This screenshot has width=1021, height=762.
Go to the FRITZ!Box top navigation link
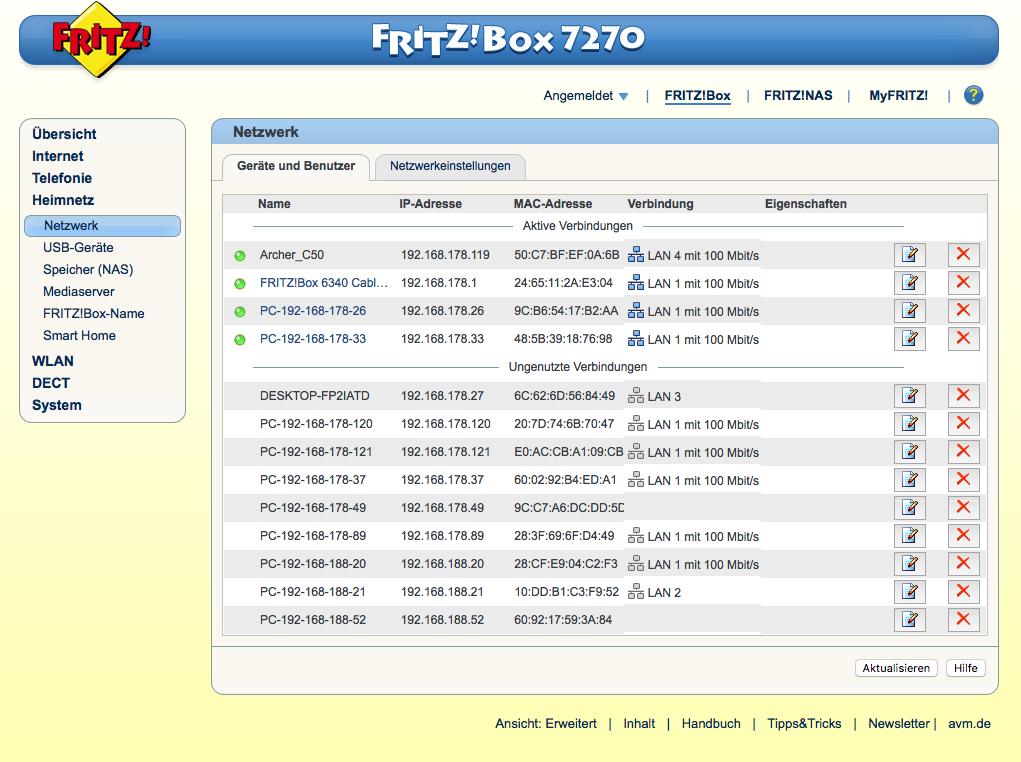697,96
